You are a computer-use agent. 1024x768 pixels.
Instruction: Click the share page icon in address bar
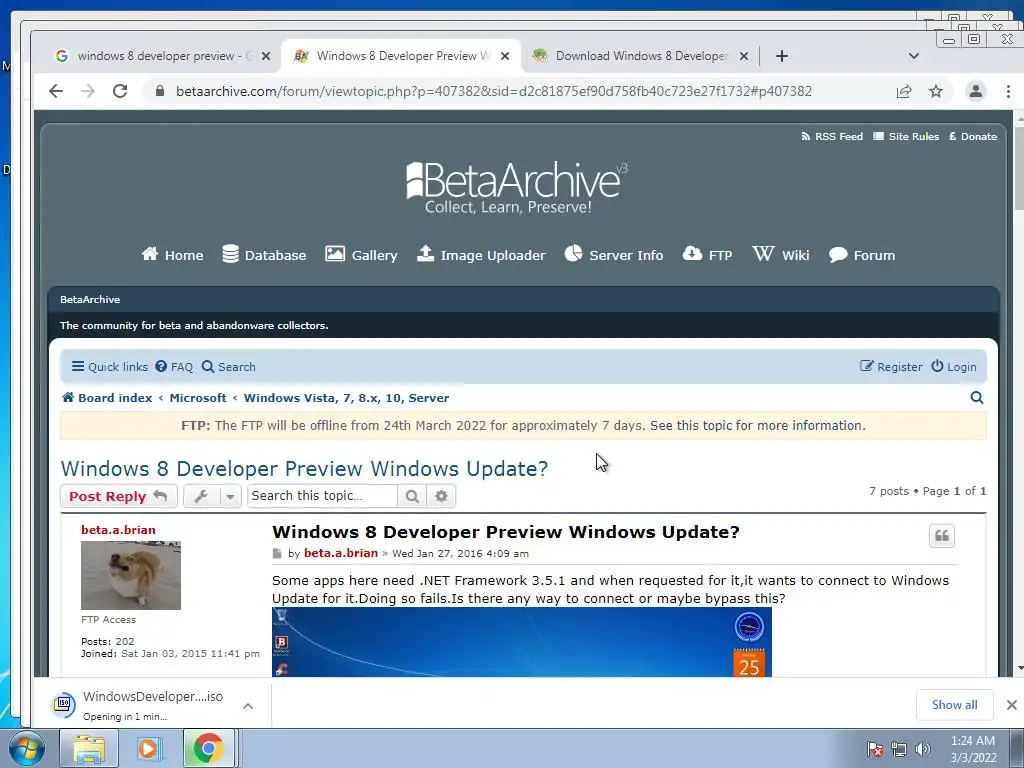point(904,91)
